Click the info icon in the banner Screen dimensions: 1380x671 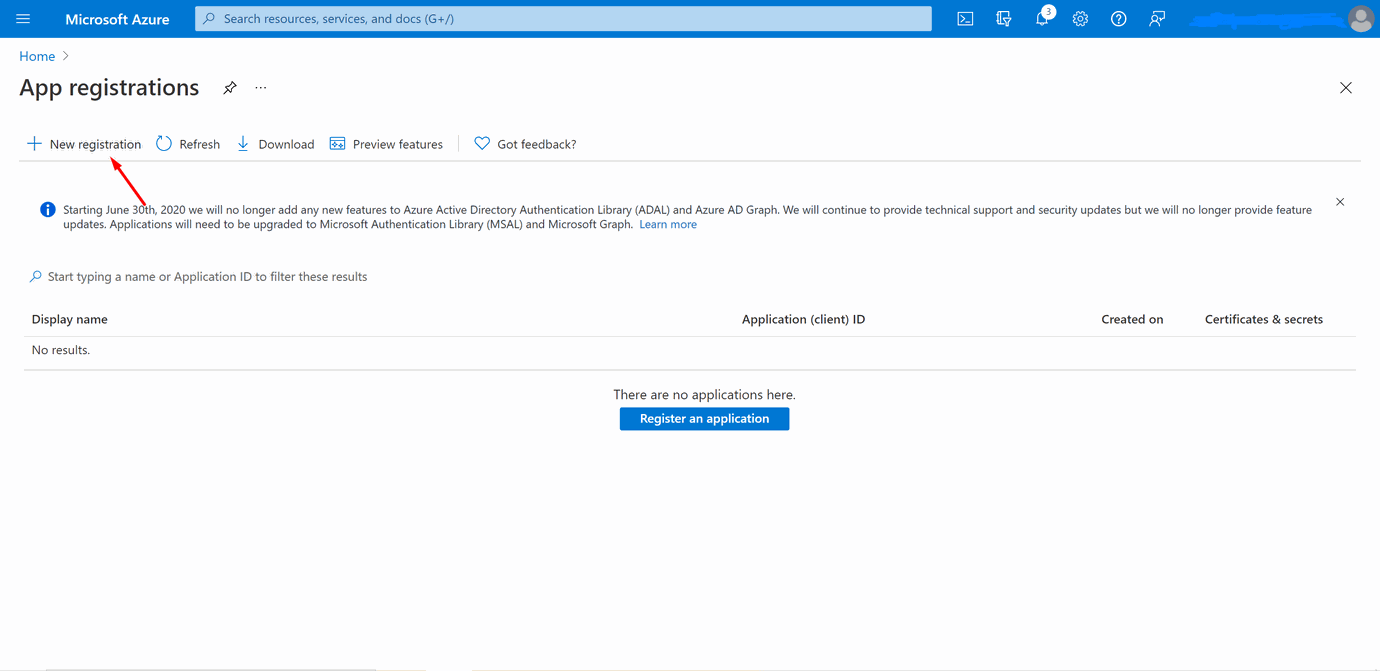click(x=47, y=210)
